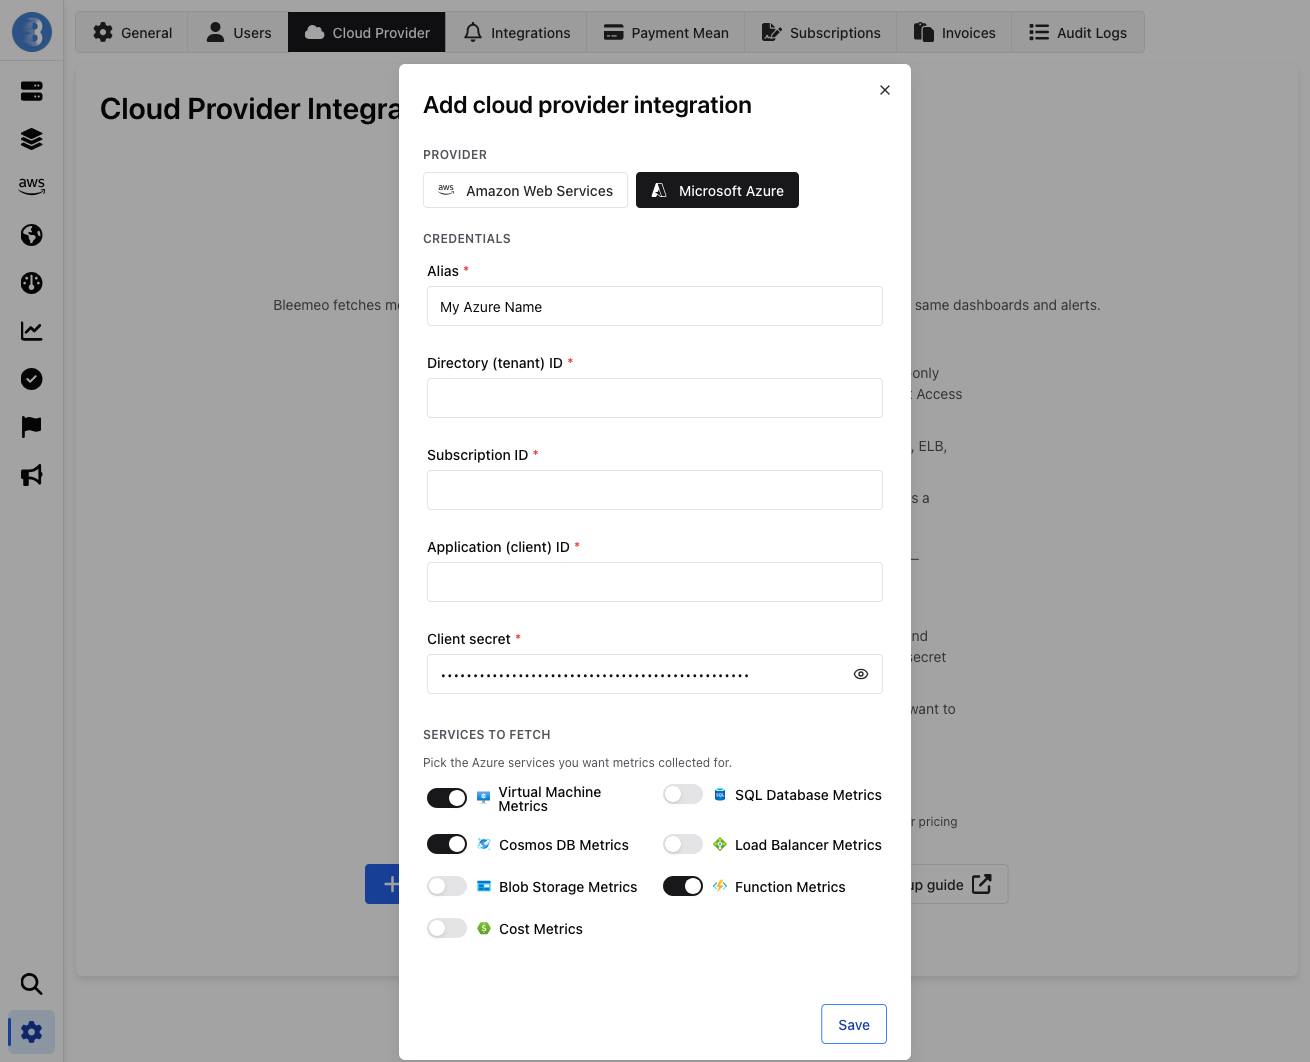This screenshot has height=1062, width=1310.
Task: Enable Cost Metrics toggle
Action: pyautogui.click(x=447, y=928)
